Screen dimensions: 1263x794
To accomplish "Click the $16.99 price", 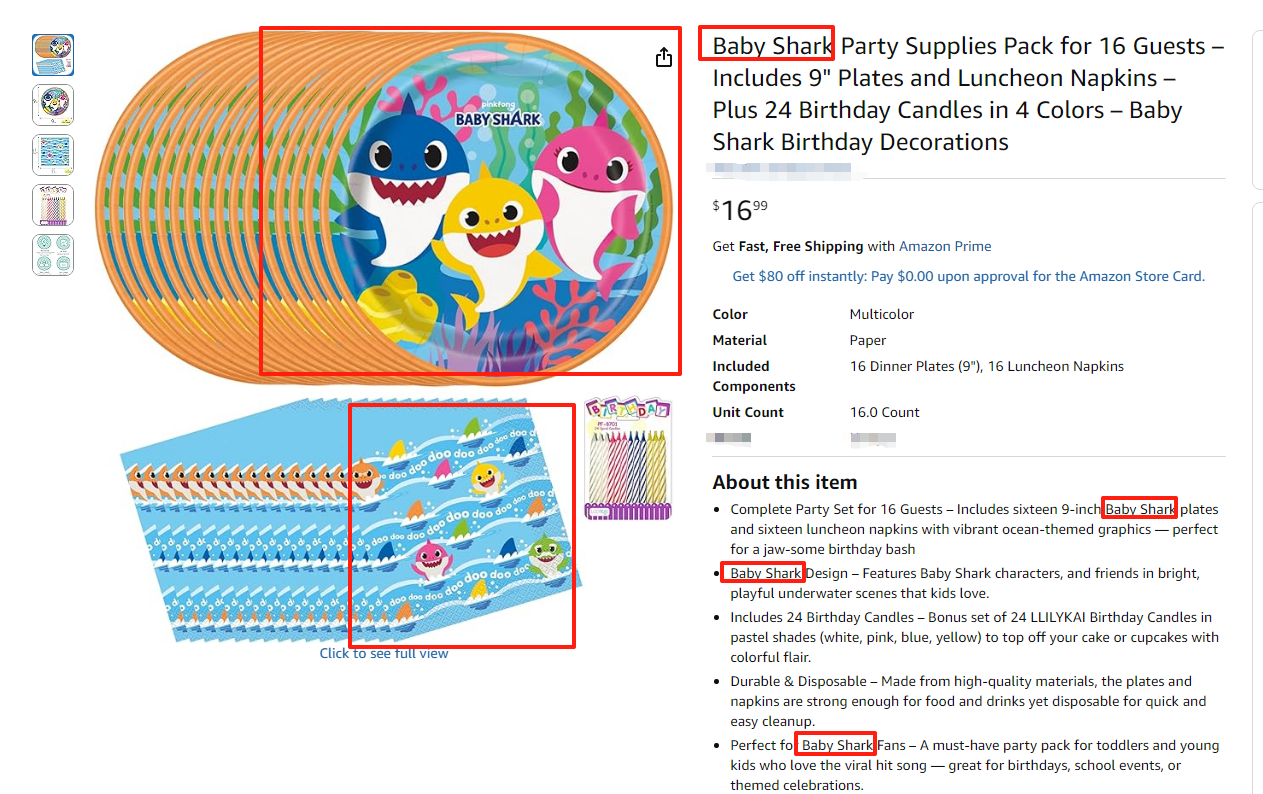I will (x=740, y=209).
